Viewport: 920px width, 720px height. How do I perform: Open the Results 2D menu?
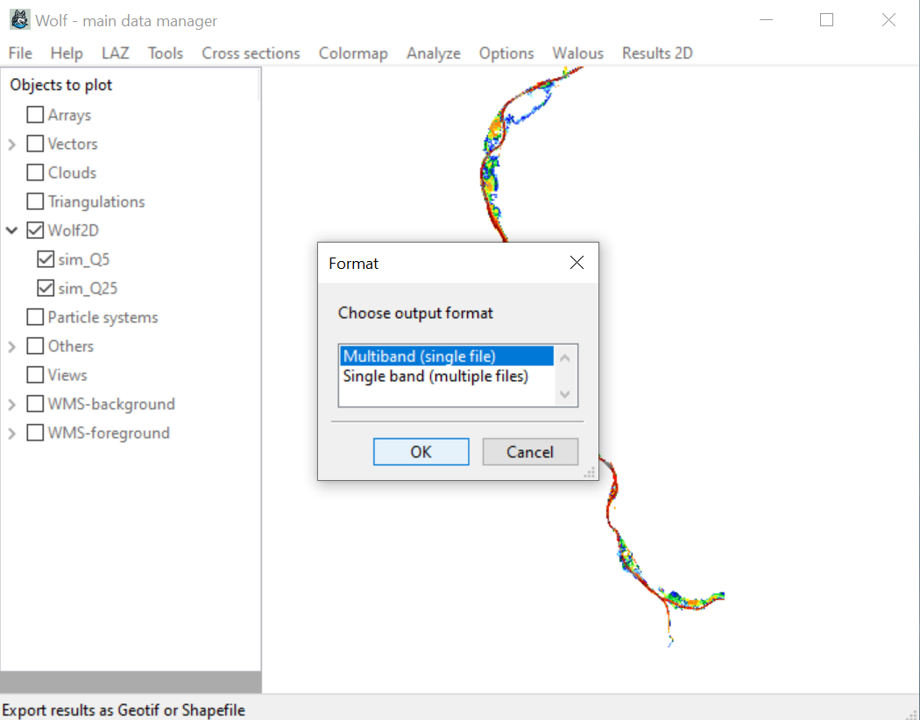657,53
